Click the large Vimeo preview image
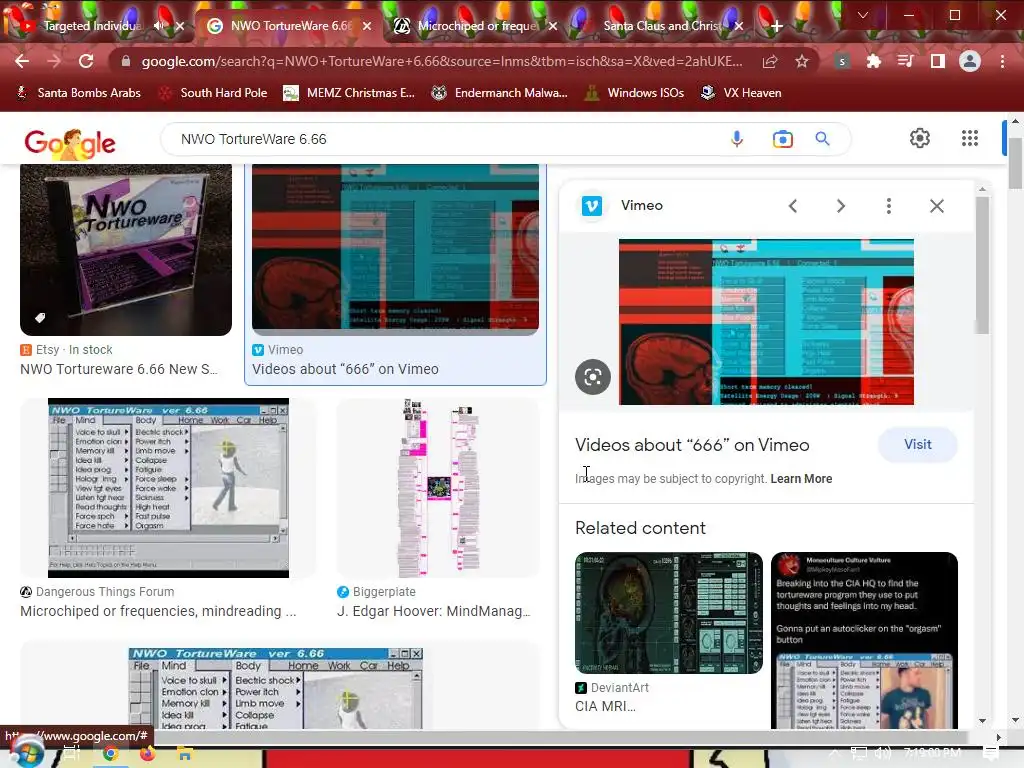This screenshot has width=1024, height=768. pos(766,322)
